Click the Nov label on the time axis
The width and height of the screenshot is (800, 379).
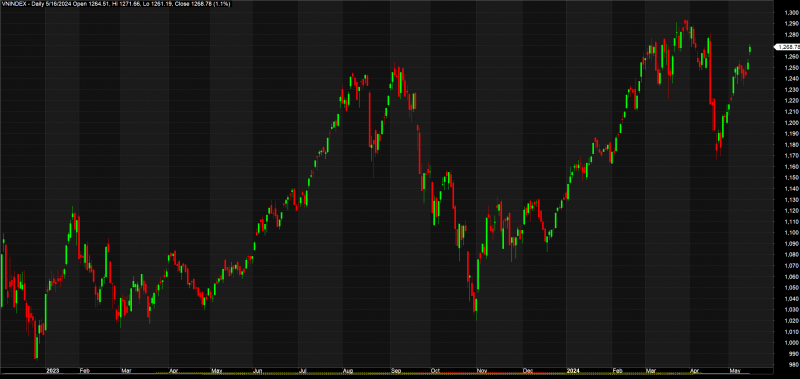481,371
